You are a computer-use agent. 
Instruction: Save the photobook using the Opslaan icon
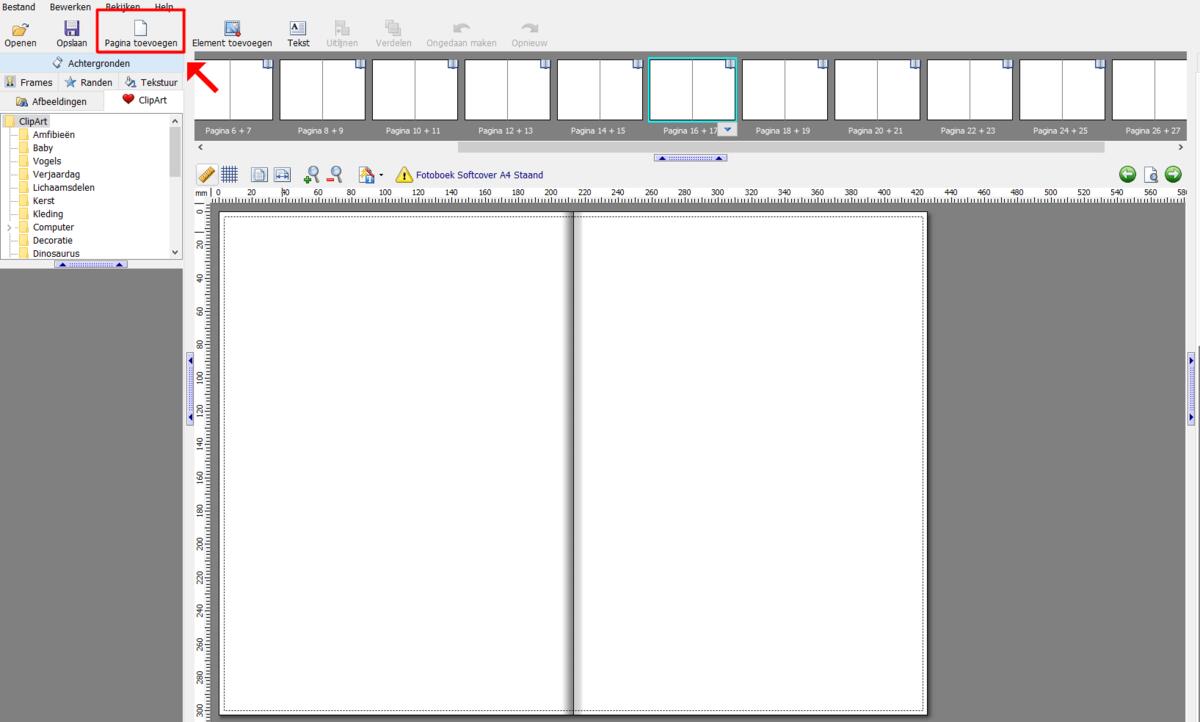[71, 31]
